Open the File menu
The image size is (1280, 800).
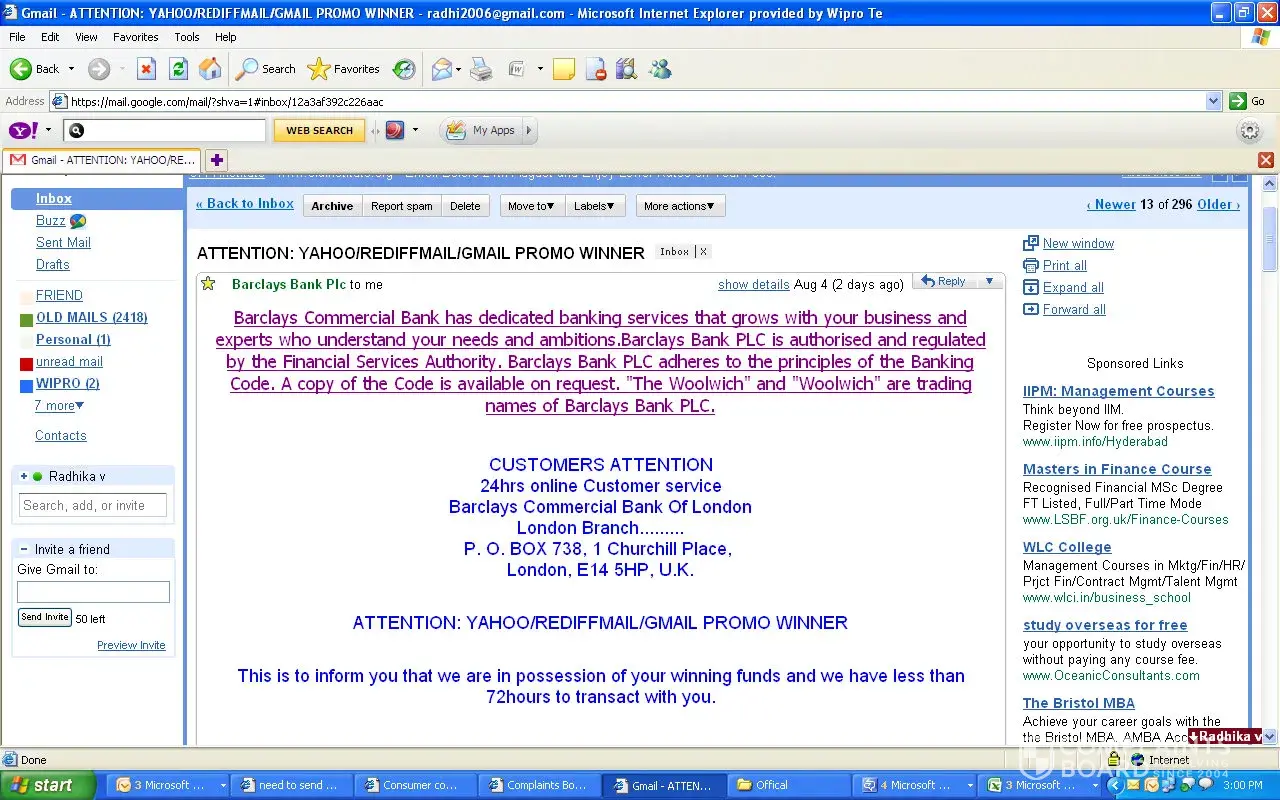pos(17,37)
